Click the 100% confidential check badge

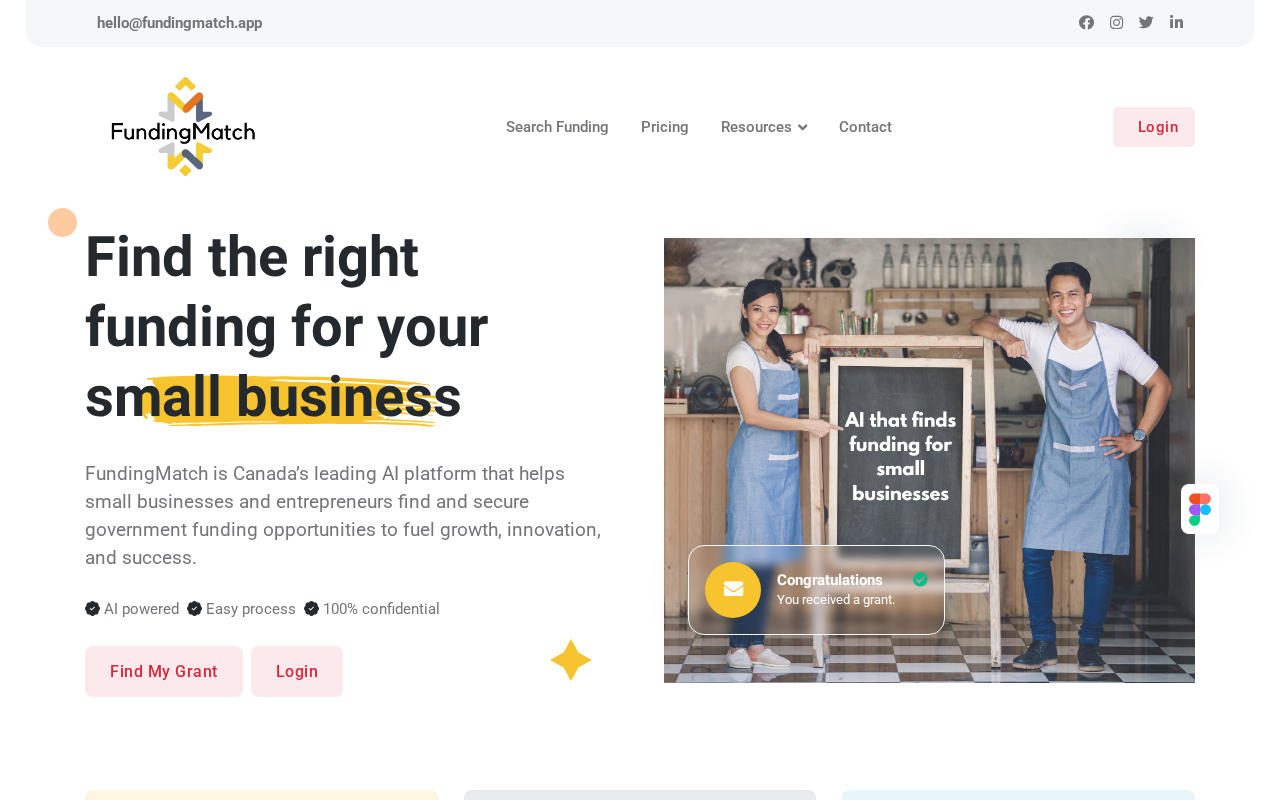click(x=311, y=609)
